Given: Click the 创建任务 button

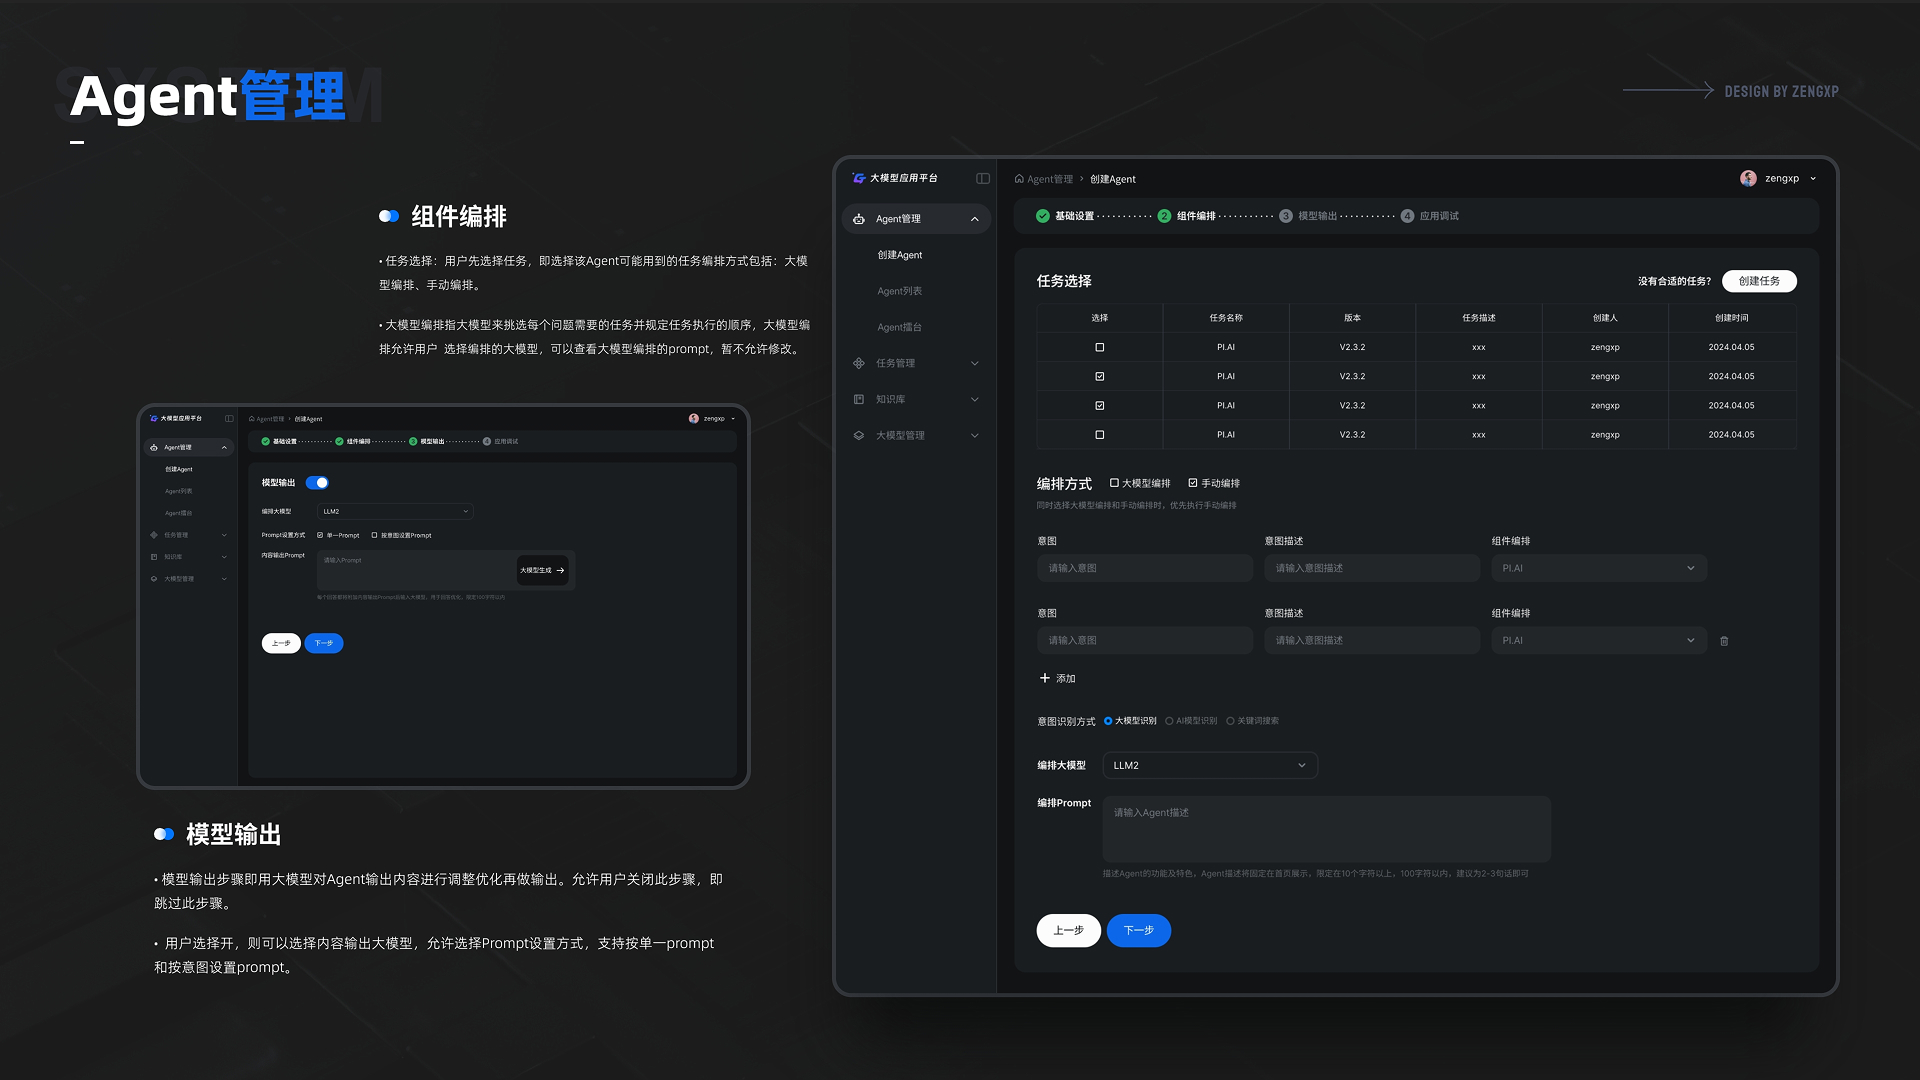Looking at the screenshot, I should coord(1759,281).
